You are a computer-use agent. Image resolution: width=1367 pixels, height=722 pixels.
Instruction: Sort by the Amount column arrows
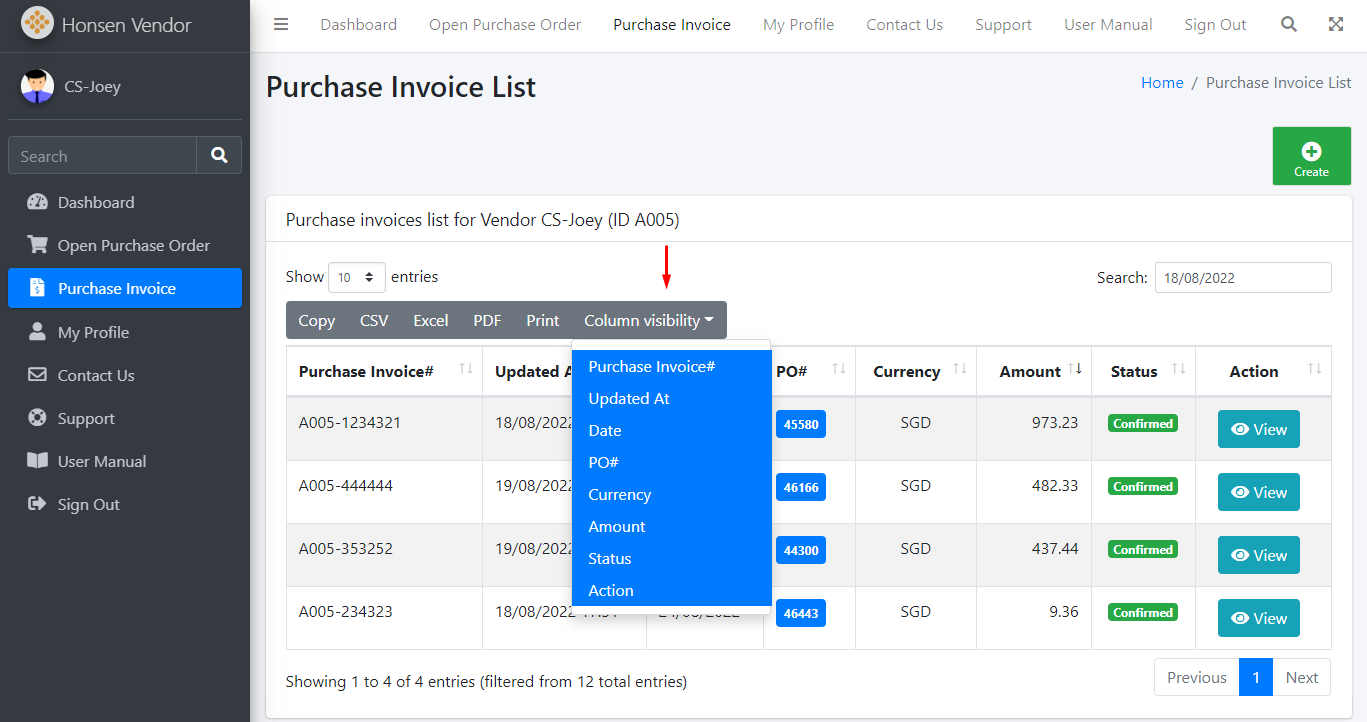(x=1075, y=370)
